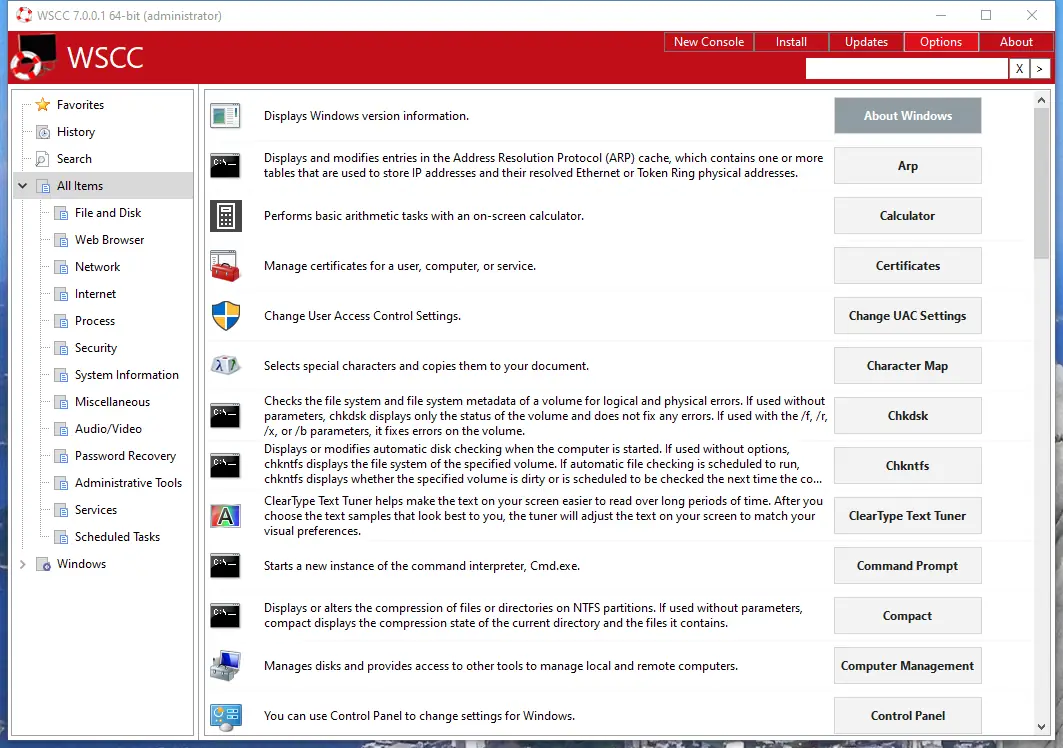This screenshot has width=1063, height=748.
Task: Select System Information category
Action: [126, 375]
